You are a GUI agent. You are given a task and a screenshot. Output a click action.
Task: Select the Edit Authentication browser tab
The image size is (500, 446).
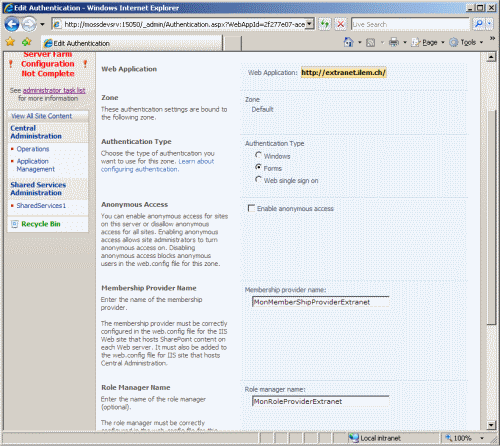coord(132,43)
